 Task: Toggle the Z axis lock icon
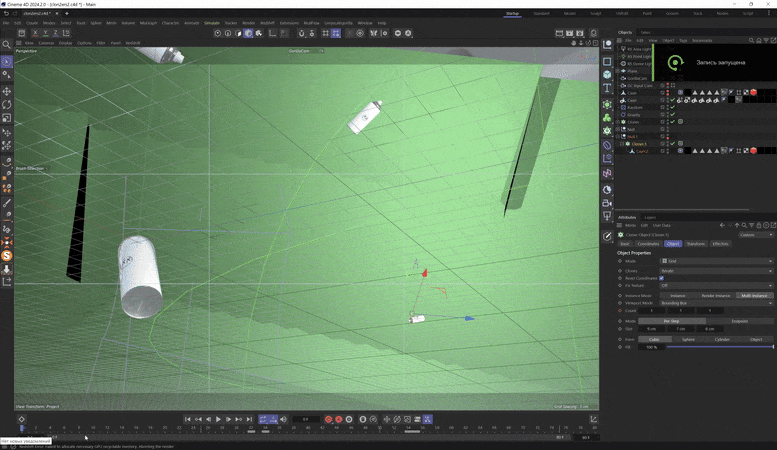pos(55,33)
